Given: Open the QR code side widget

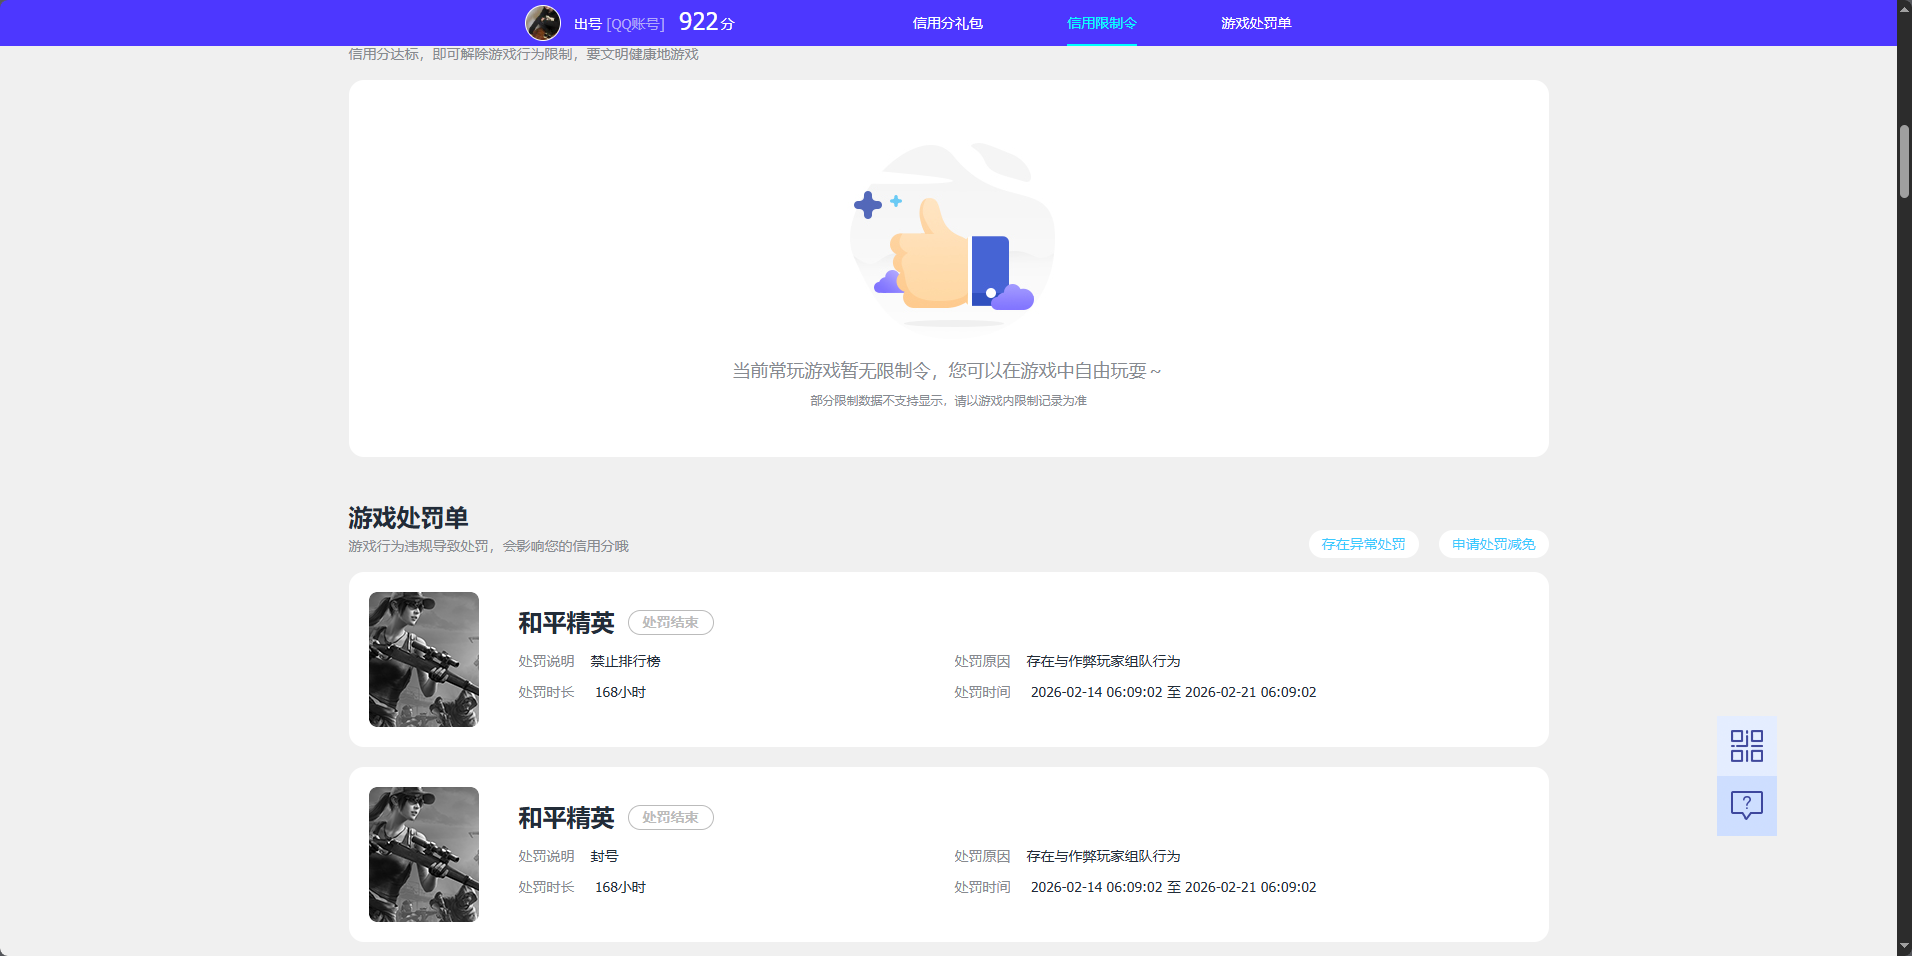Looking at the screenshot, I should click(1746, 746).
